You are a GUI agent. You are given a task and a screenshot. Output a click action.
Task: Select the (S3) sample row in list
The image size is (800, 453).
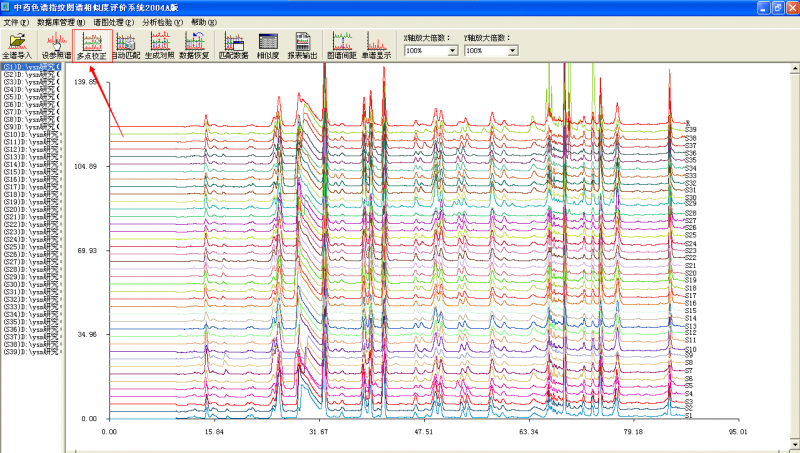(31, 82)
